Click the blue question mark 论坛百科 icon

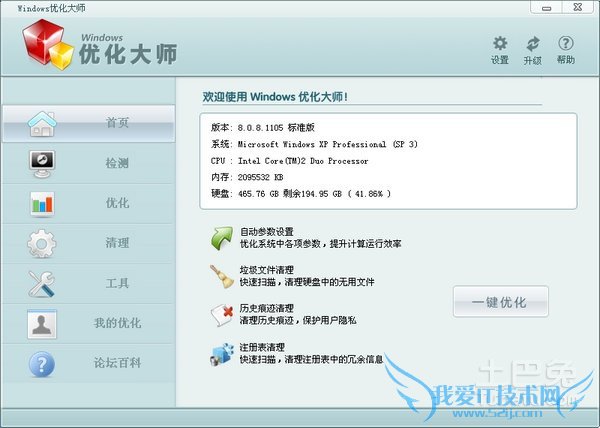[x=42, y=364]
